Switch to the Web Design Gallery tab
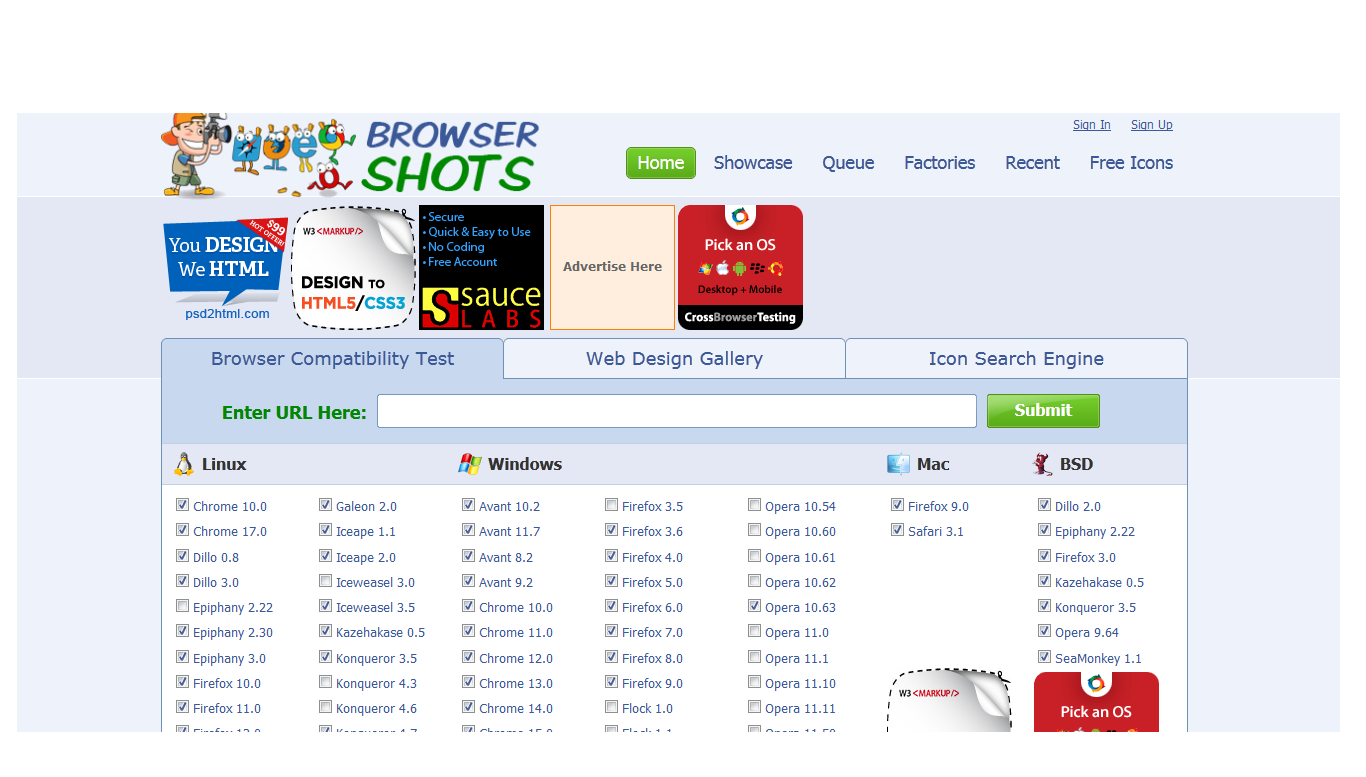Image resolution: width=1366 pixels, height=777 pixels. [x=673, y=358]
